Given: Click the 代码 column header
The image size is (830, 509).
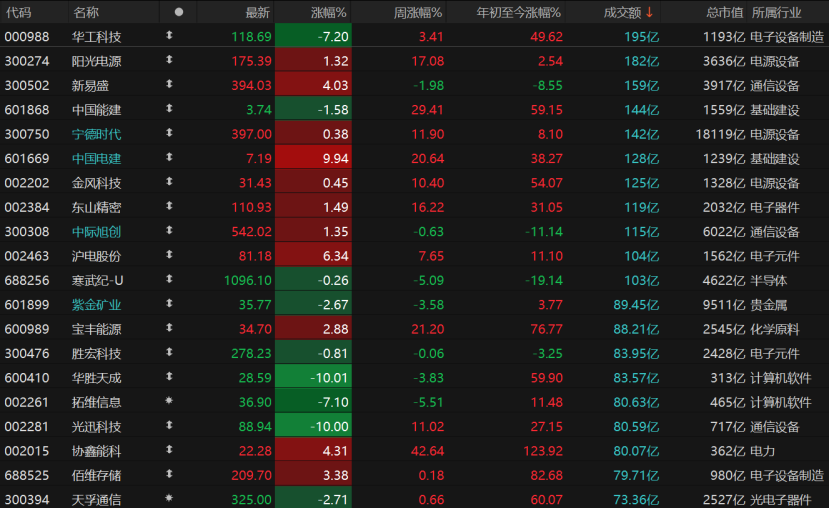Looking at the screenshot, I should click(18, 12).
